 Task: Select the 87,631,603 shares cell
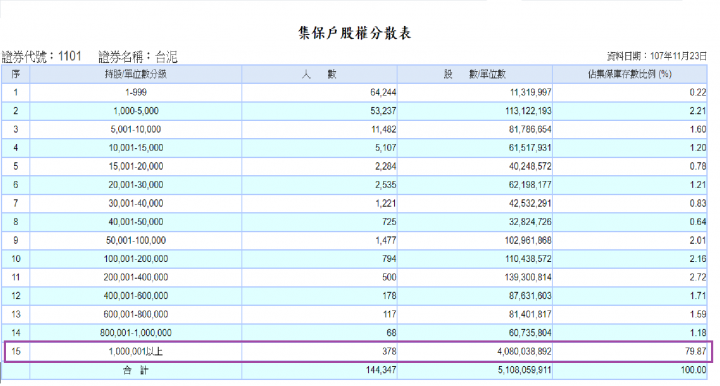pos(475,296)
